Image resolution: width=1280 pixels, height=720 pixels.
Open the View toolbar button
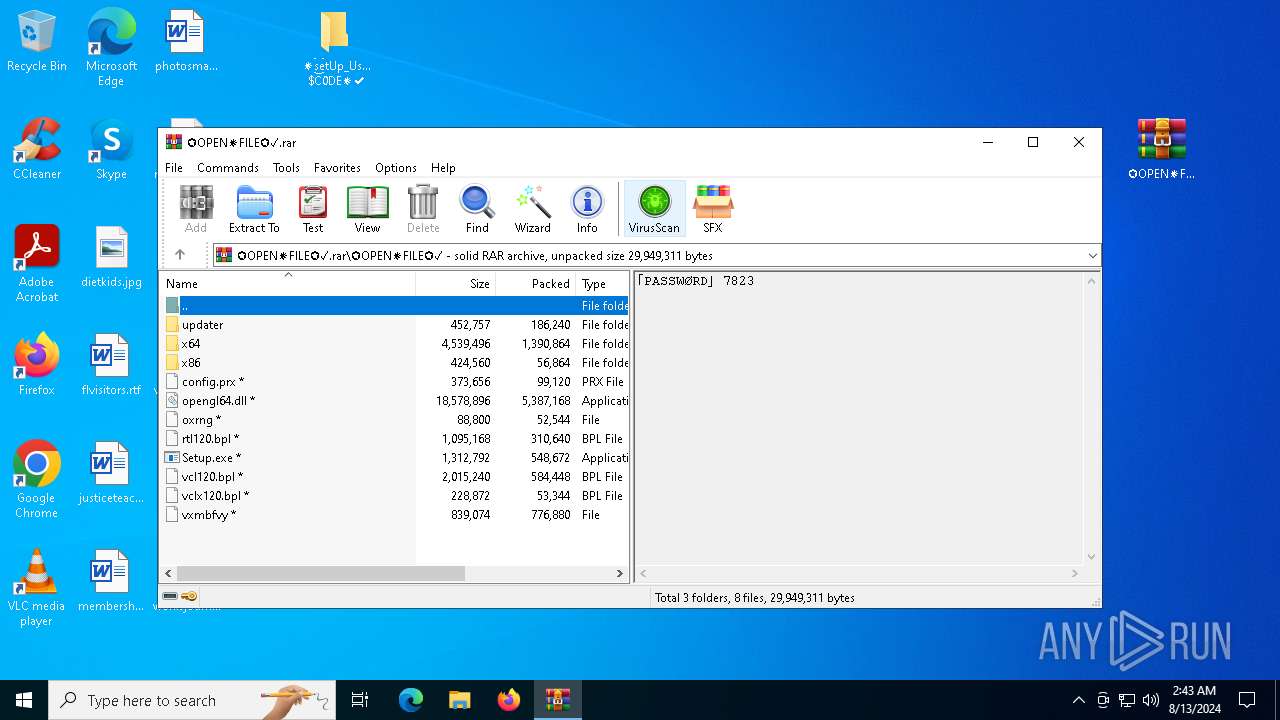pyautogui.click(x=367, y=210)
